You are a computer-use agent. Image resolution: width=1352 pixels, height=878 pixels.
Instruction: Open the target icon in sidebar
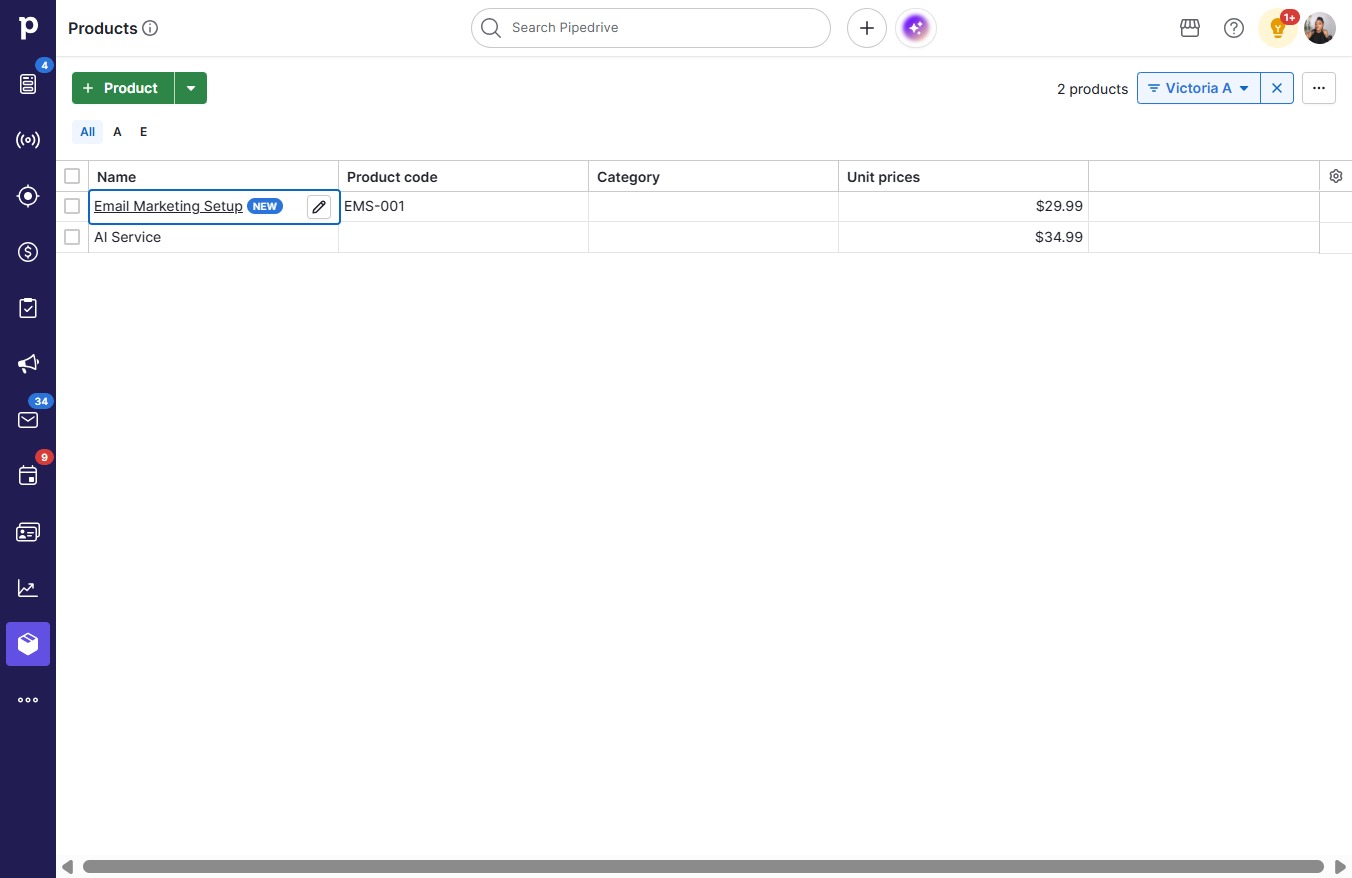[x=28, y=196]
